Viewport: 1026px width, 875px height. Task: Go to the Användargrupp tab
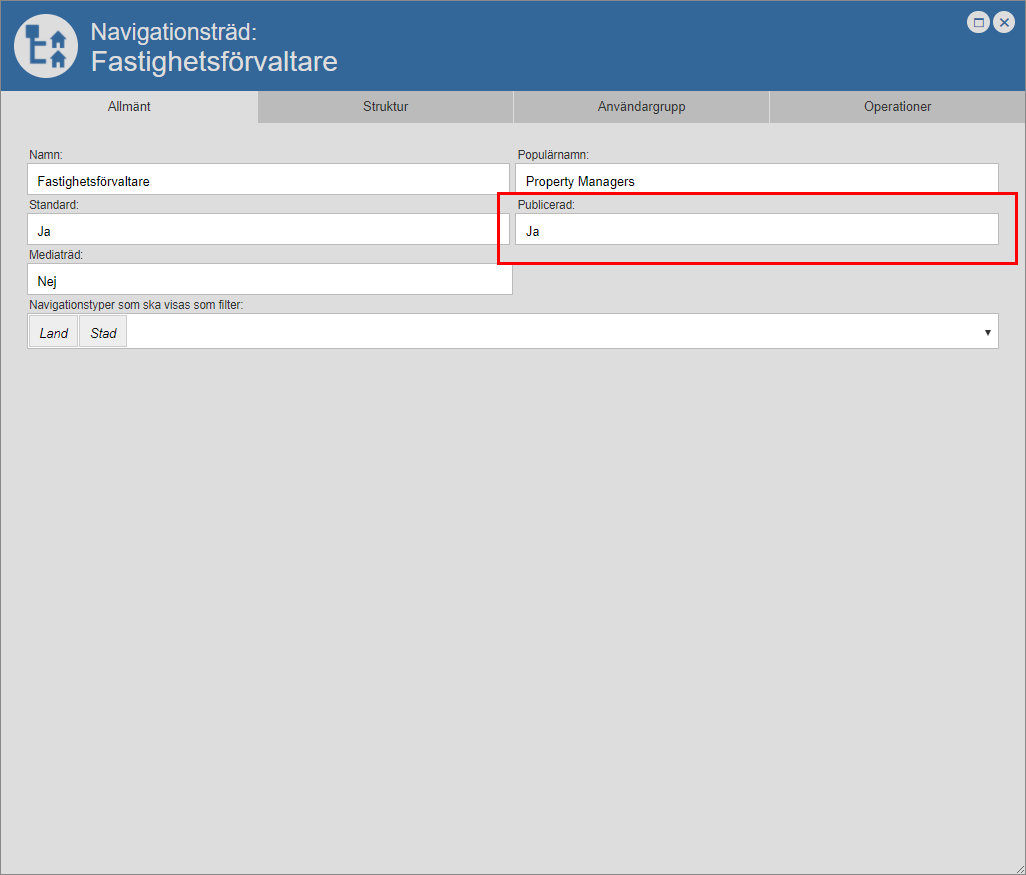(641, 107)
